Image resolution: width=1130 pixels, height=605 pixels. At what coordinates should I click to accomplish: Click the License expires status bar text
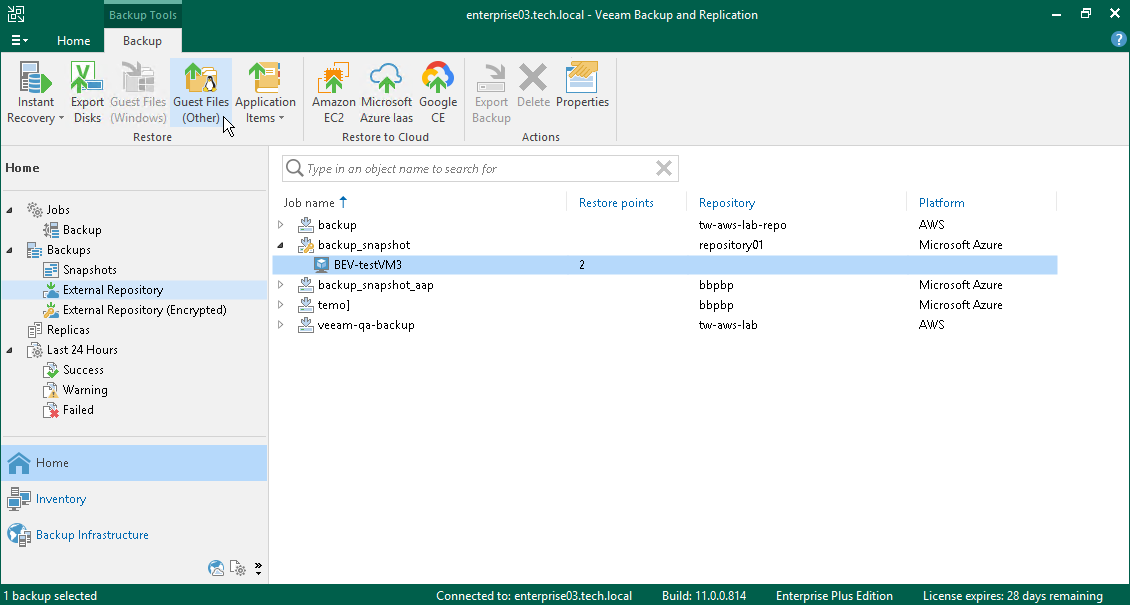1013,596
